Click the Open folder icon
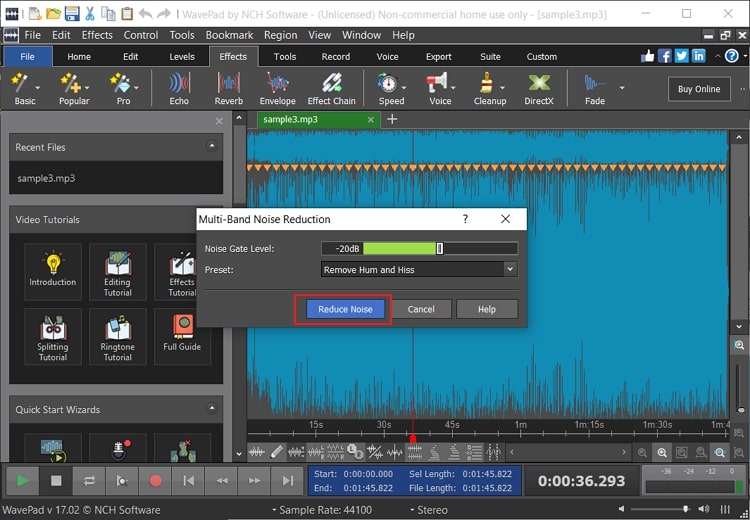Image resolution: width=750 pixels, height=520 pixels. [53, 13]
